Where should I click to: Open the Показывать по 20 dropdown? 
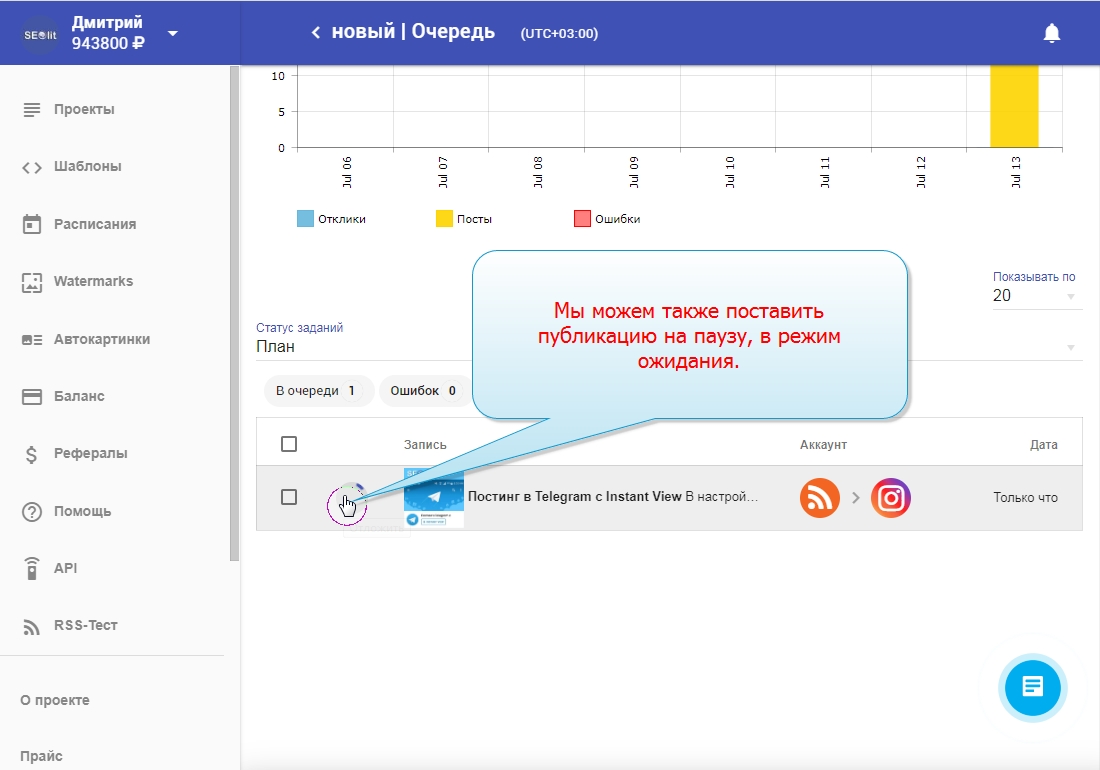1036,296
